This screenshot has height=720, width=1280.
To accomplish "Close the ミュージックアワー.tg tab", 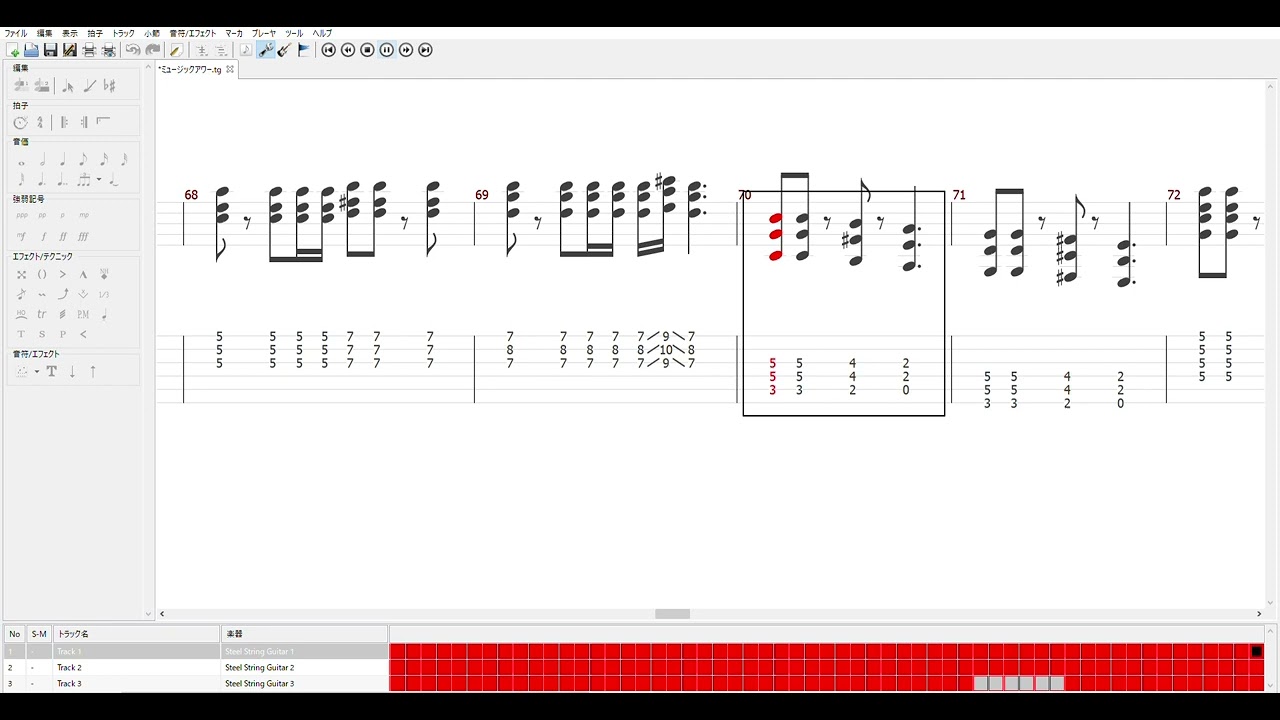I will 230,70.
